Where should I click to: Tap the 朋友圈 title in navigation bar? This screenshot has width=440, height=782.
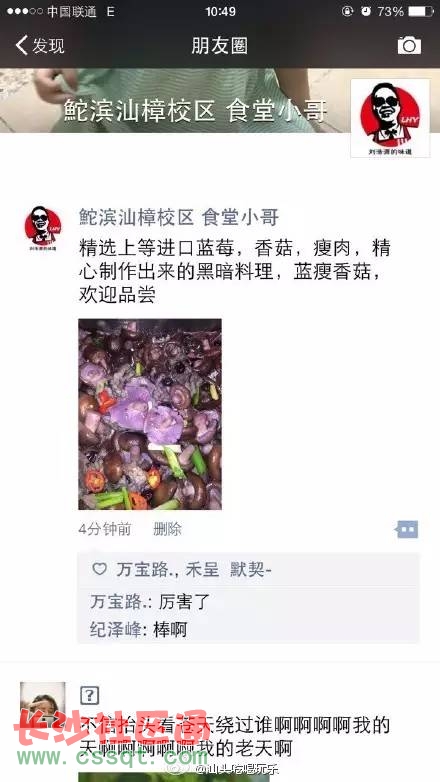click(220, 45)
